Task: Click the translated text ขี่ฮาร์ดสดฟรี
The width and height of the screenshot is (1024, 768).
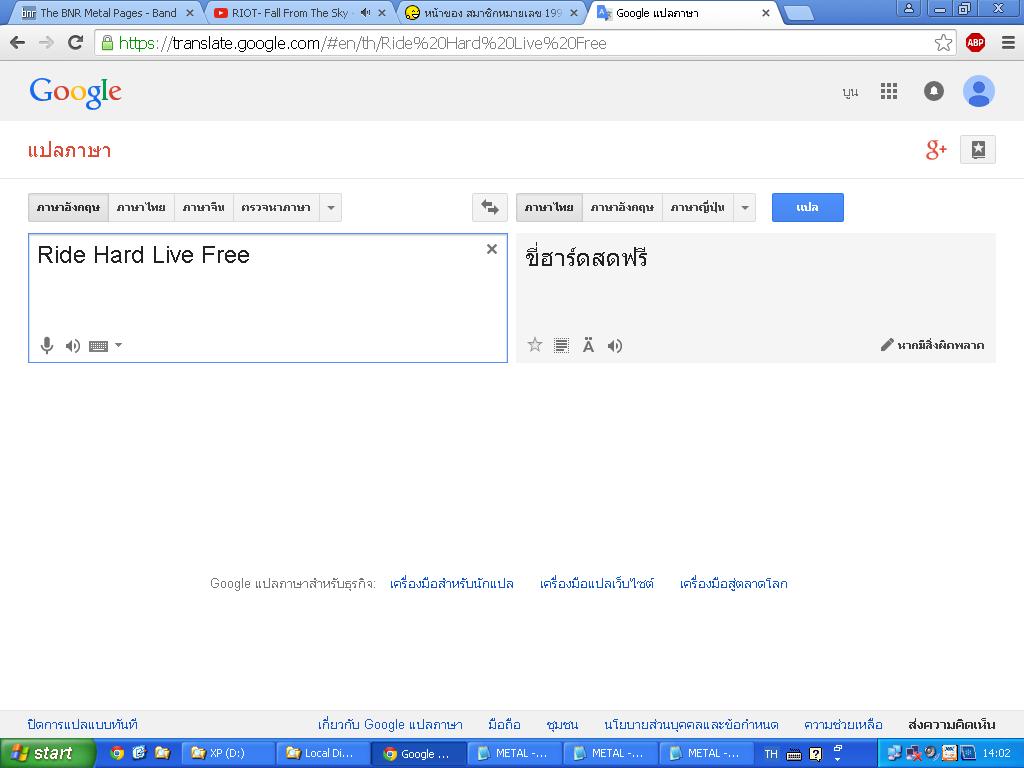Action: 586,257
